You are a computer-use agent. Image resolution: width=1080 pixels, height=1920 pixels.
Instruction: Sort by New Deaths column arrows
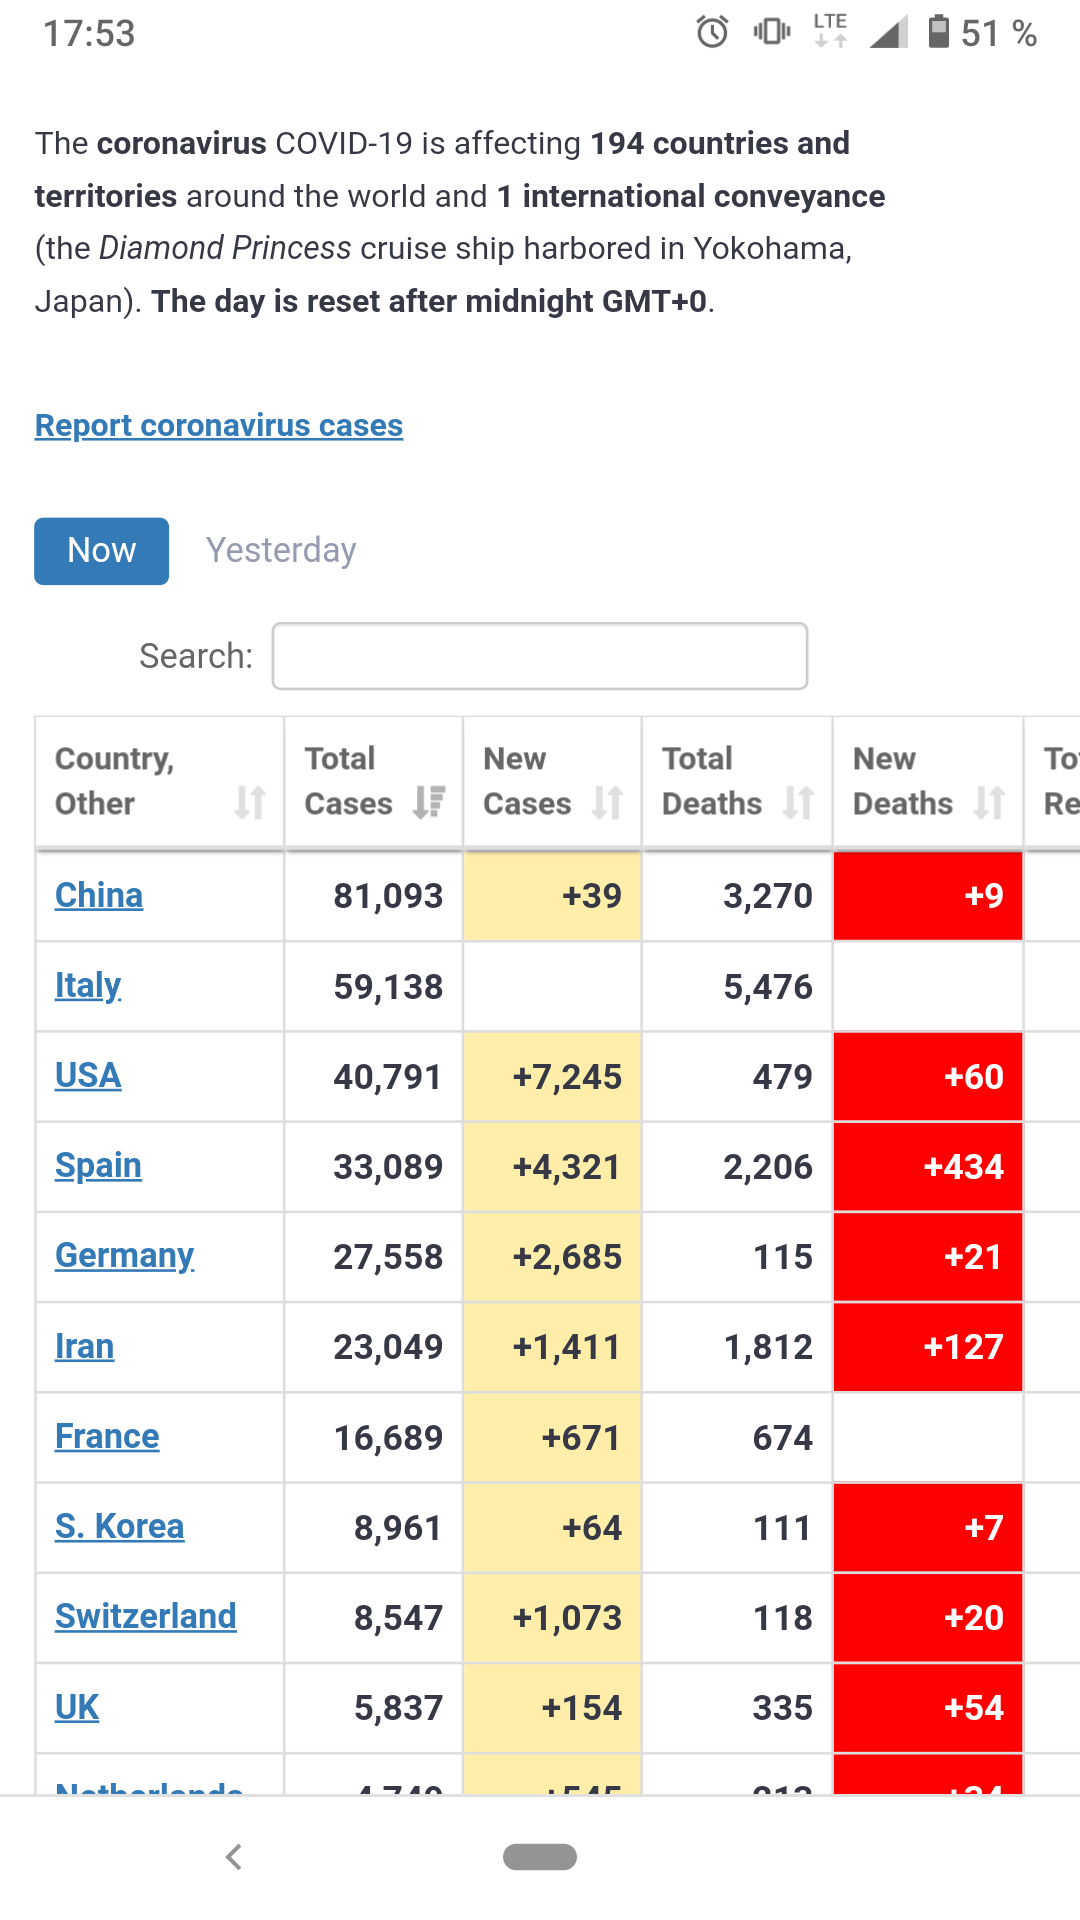pos(989,802)
